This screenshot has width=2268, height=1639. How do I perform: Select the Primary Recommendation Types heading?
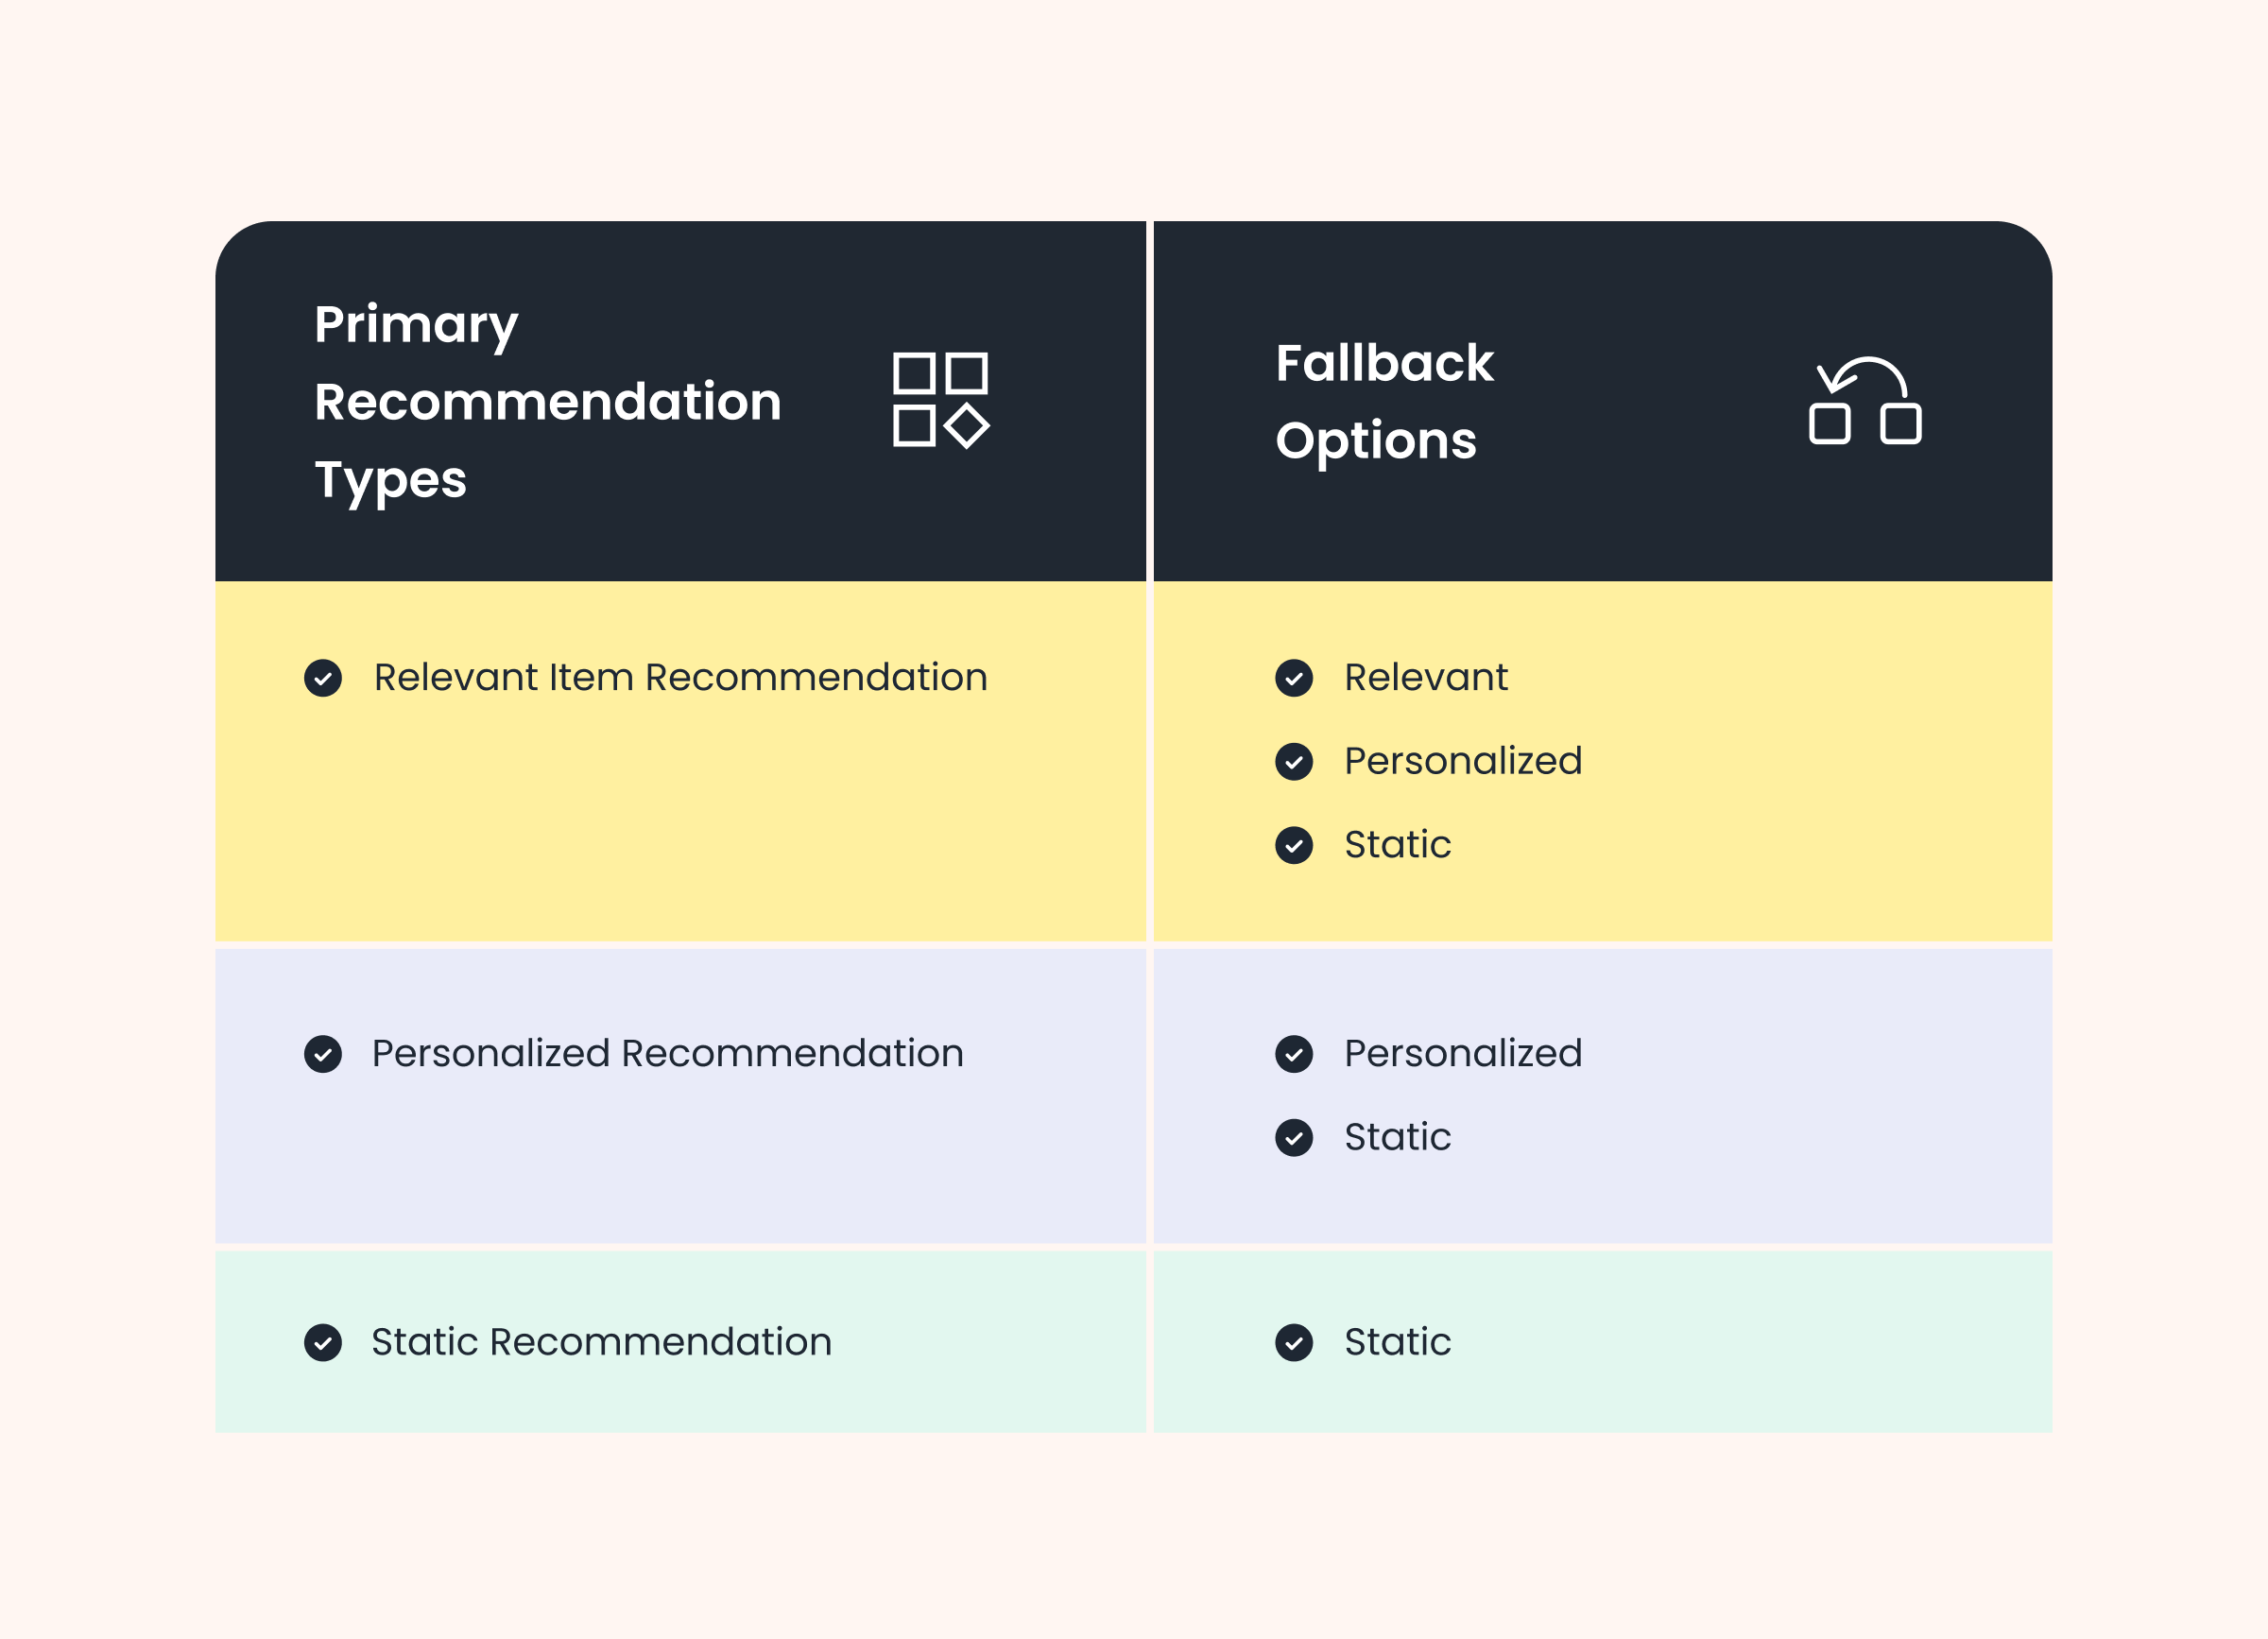[547, 402]
